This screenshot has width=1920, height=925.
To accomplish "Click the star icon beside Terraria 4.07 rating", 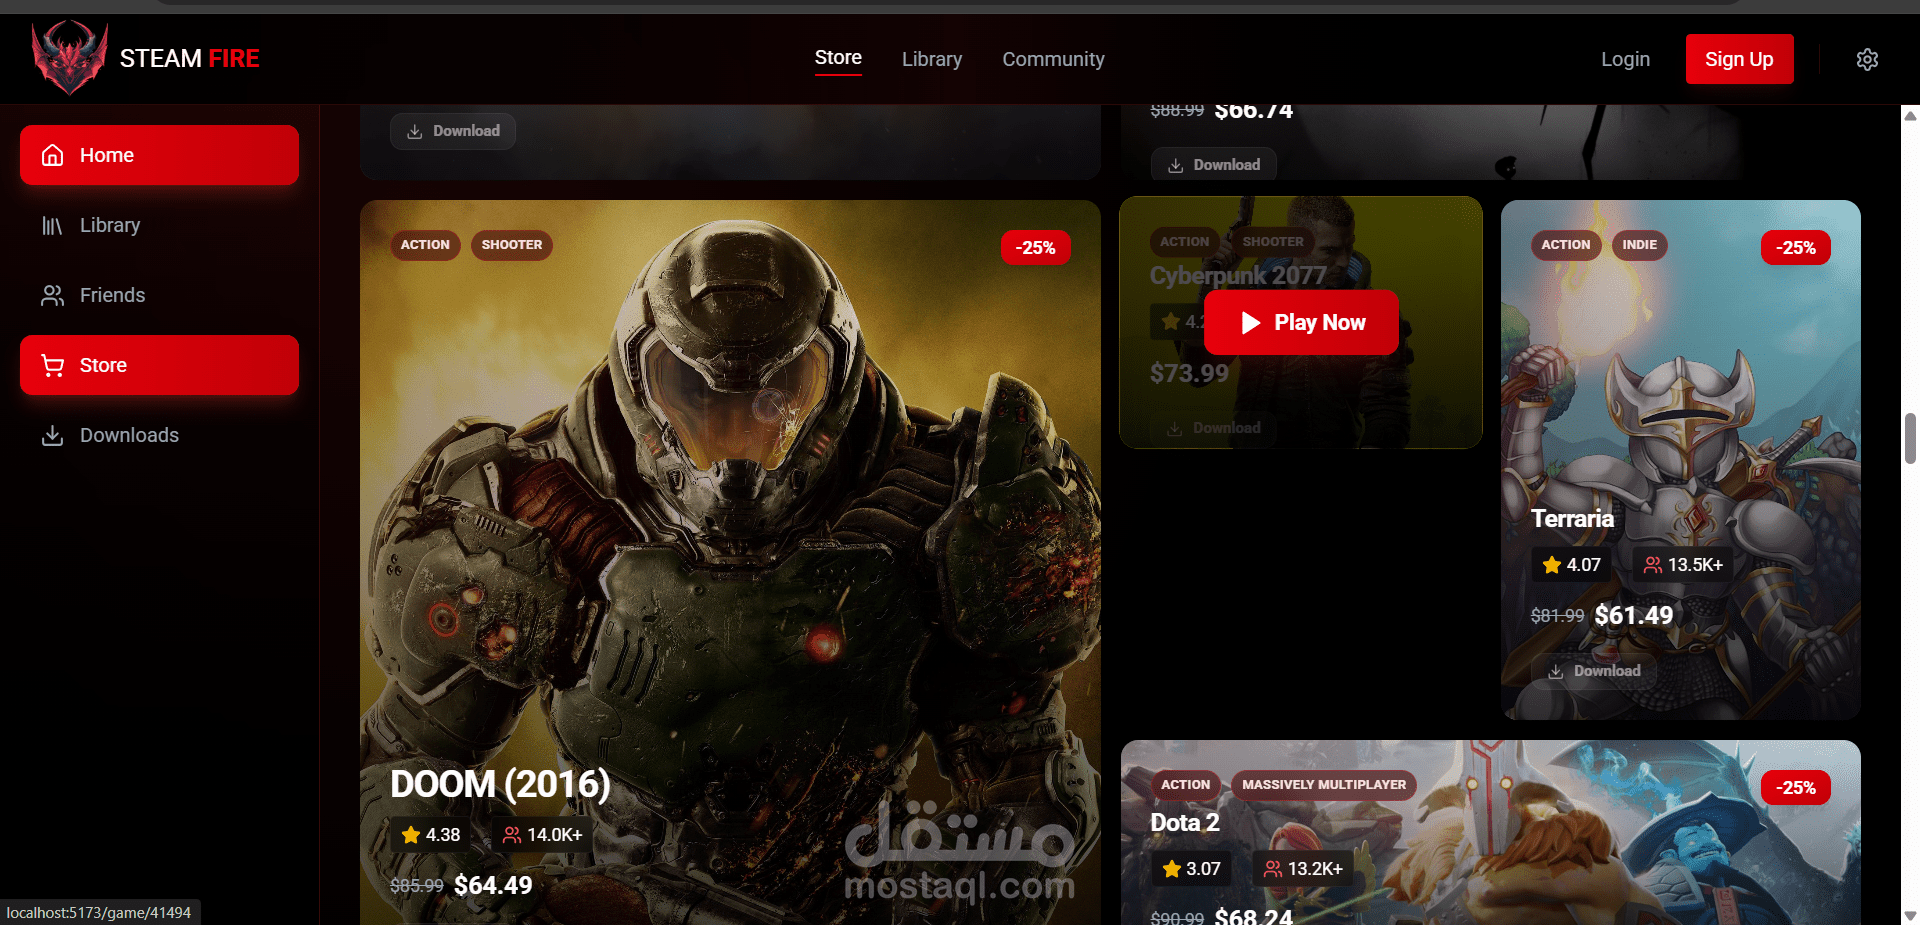I will pos(1552,564).
